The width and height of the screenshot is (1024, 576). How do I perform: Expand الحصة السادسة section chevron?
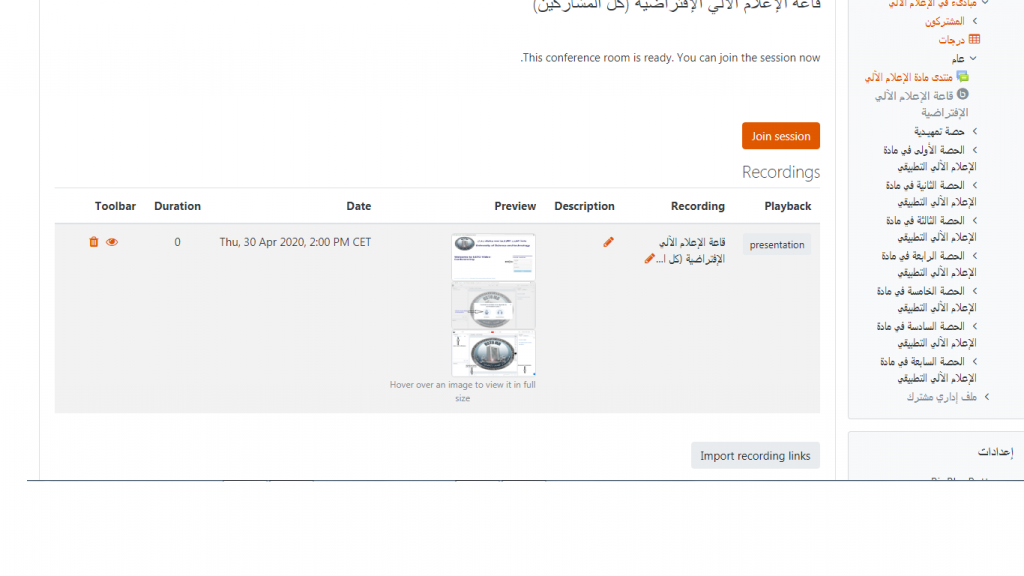975,326
